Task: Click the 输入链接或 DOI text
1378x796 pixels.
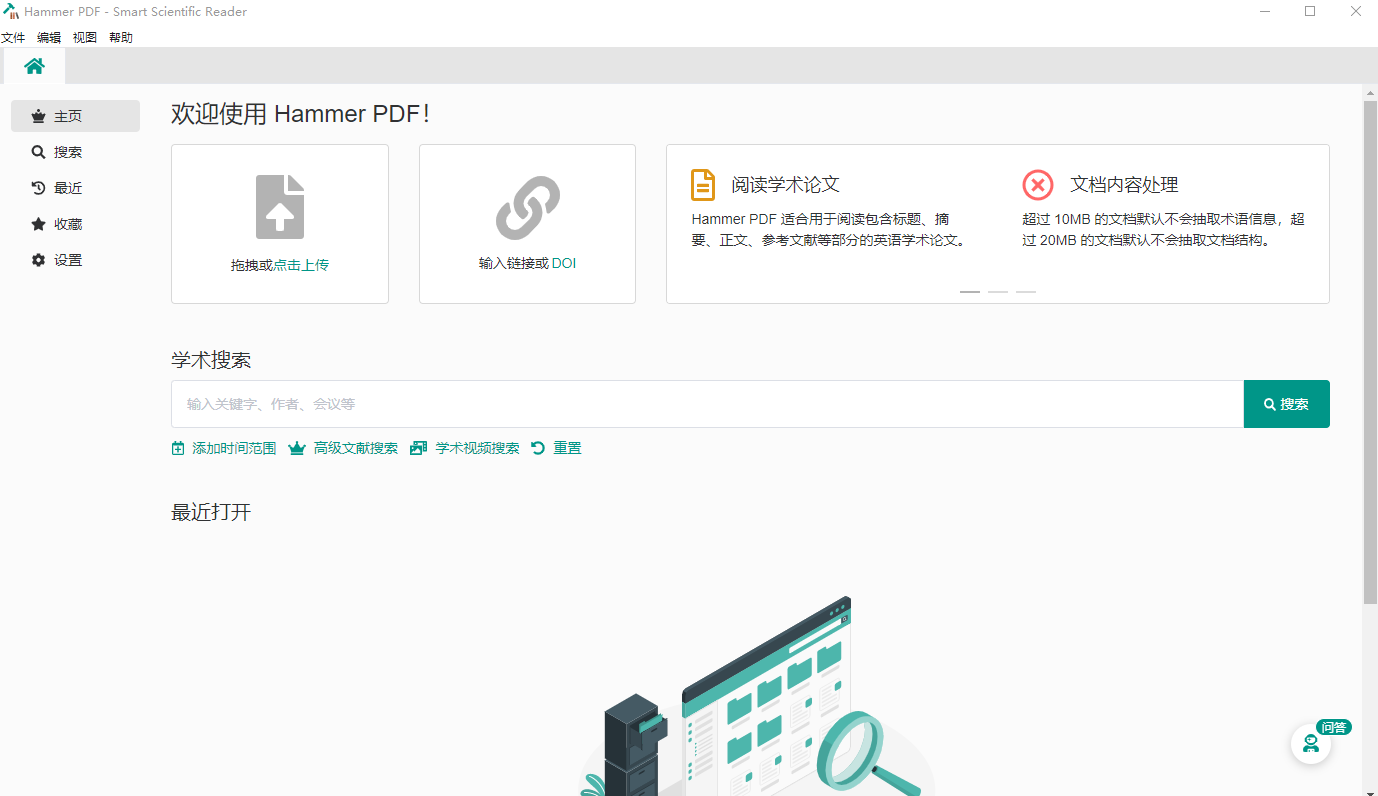Action: click(x=527, y=264)
